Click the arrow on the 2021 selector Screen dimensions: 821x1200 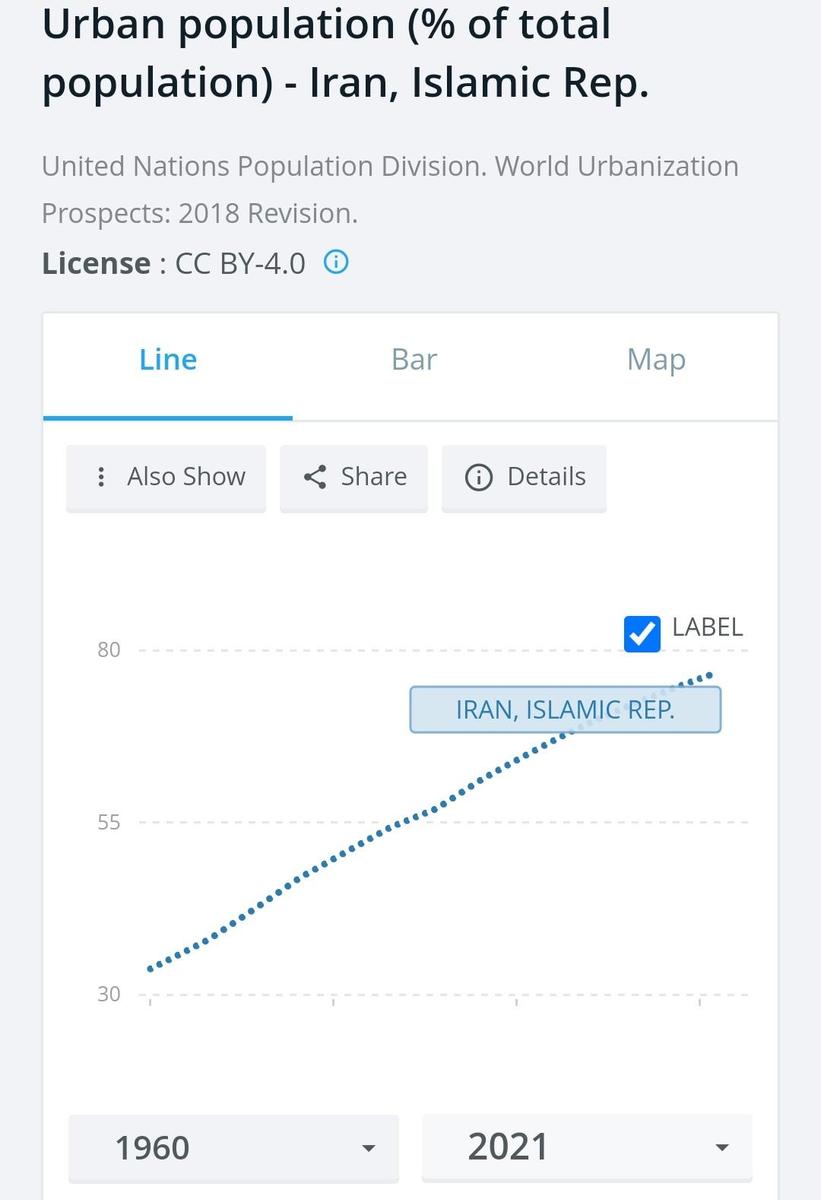[722, 1148]
